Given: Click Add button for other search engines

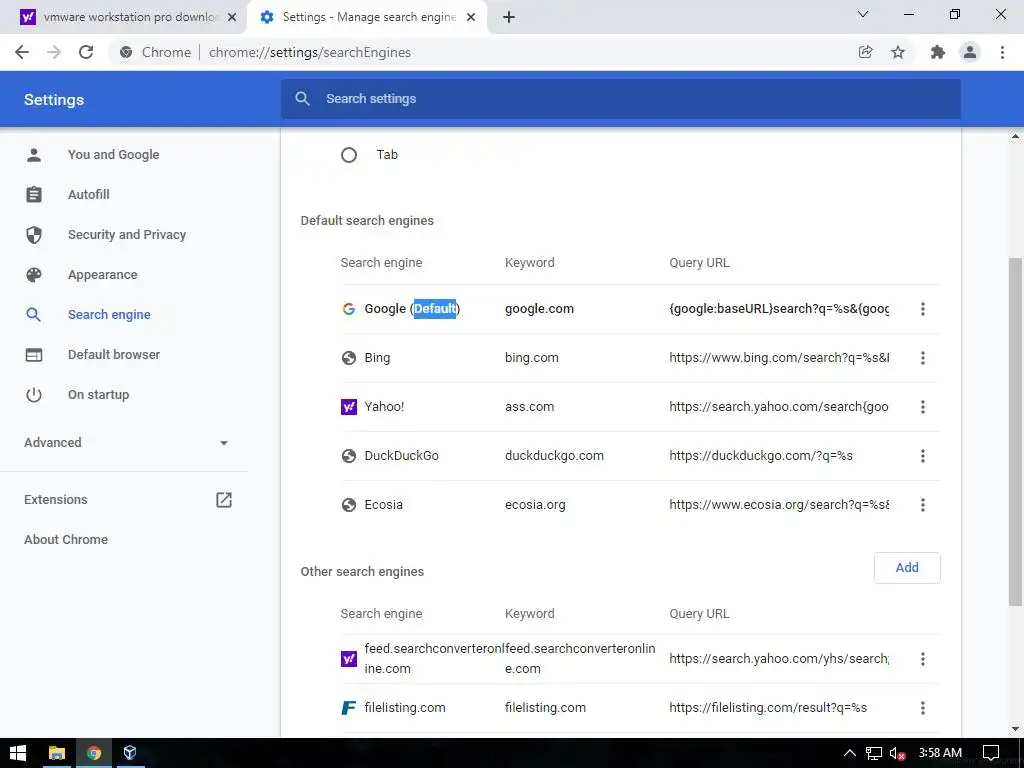Looking at the screenshot, I should tap(907, 568).
